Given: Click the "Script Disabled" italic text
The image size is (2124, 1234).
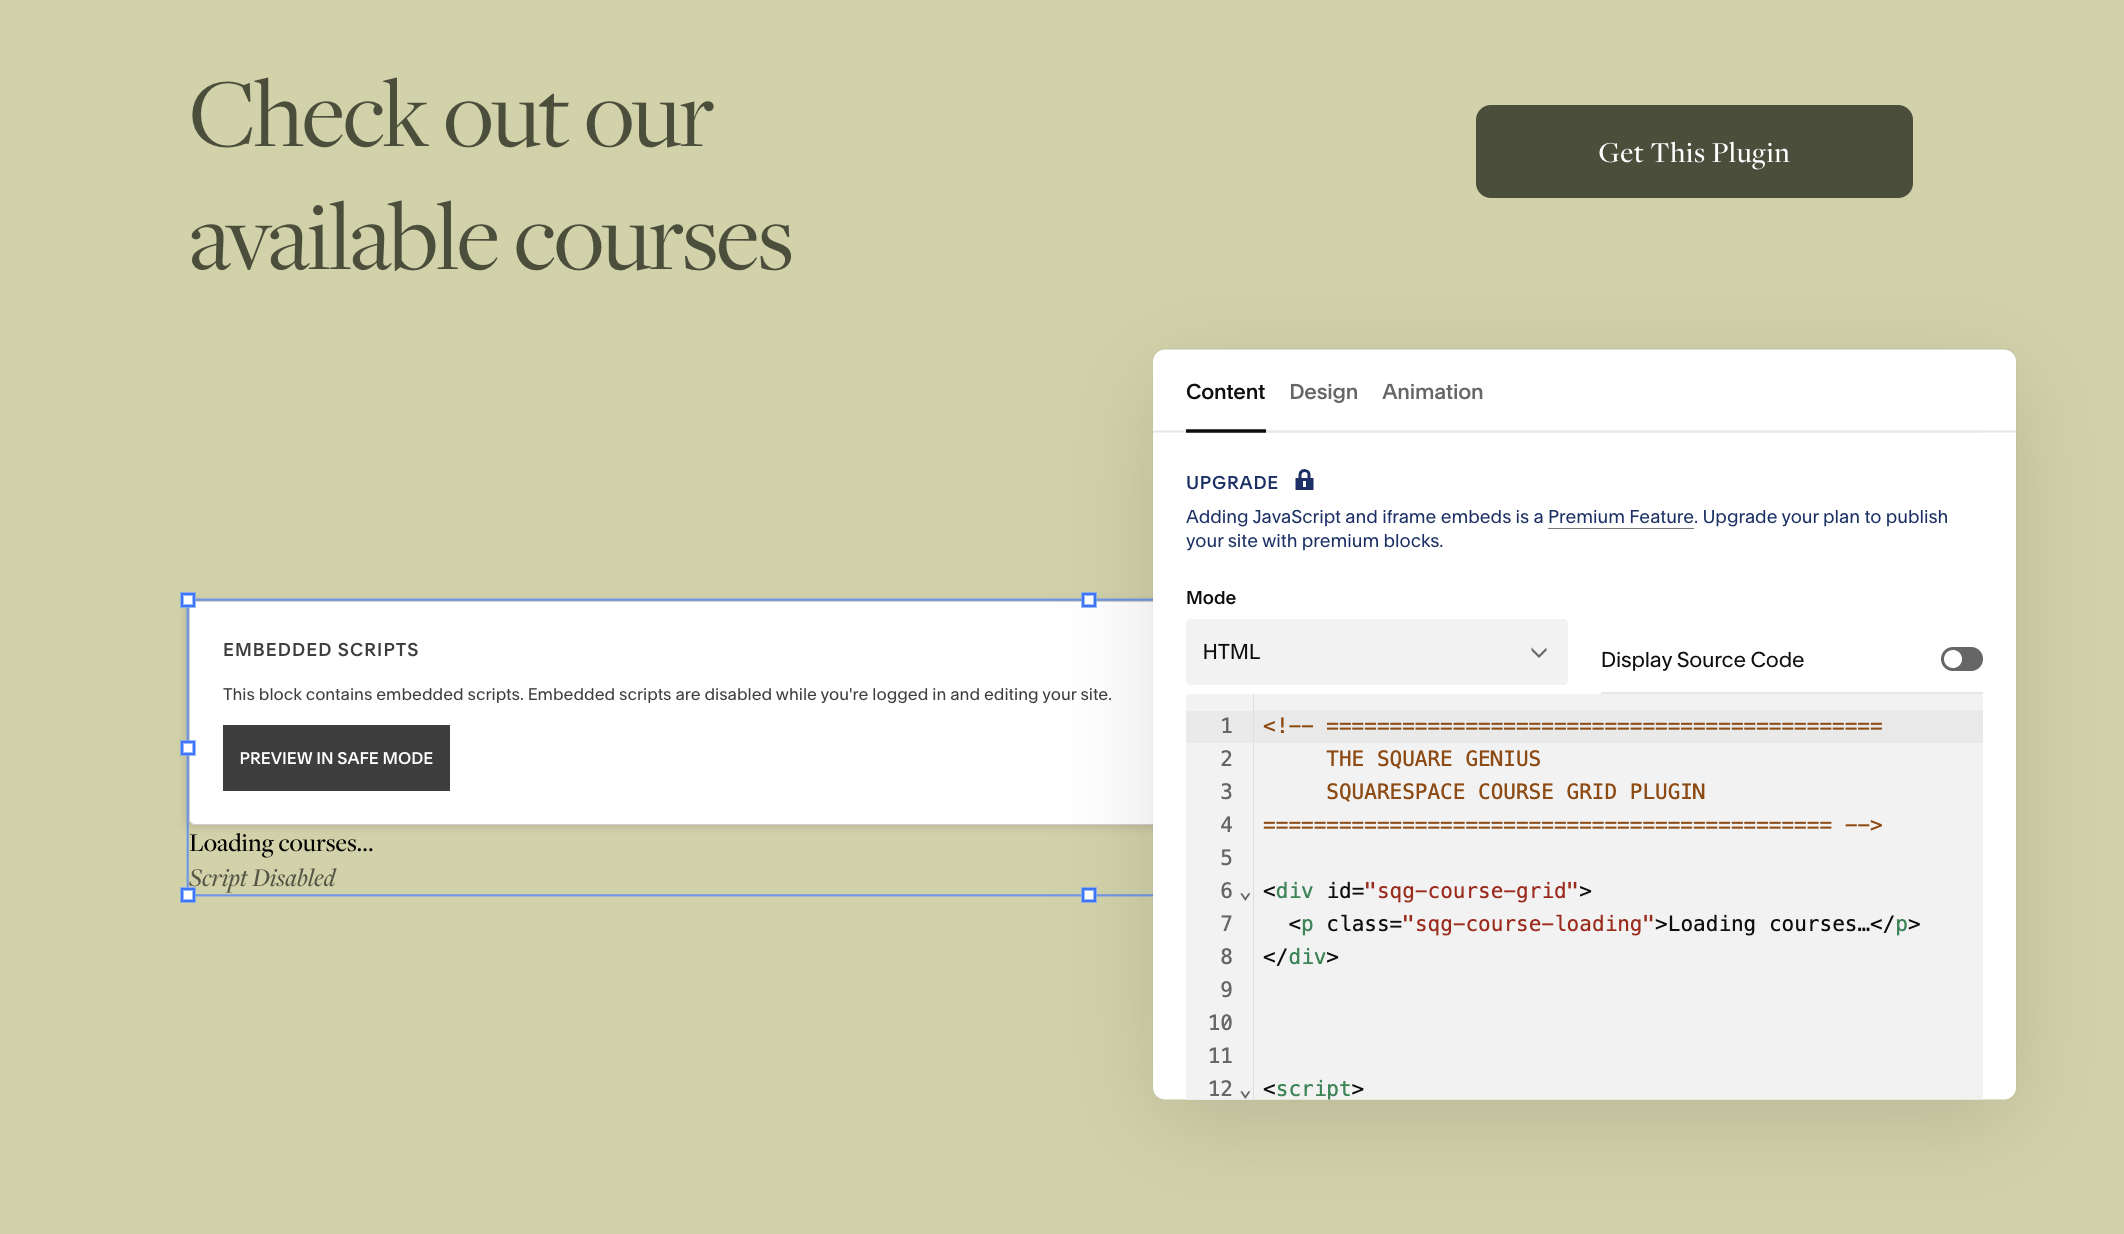Looking at the screenshot, I should tap(262, 878).
